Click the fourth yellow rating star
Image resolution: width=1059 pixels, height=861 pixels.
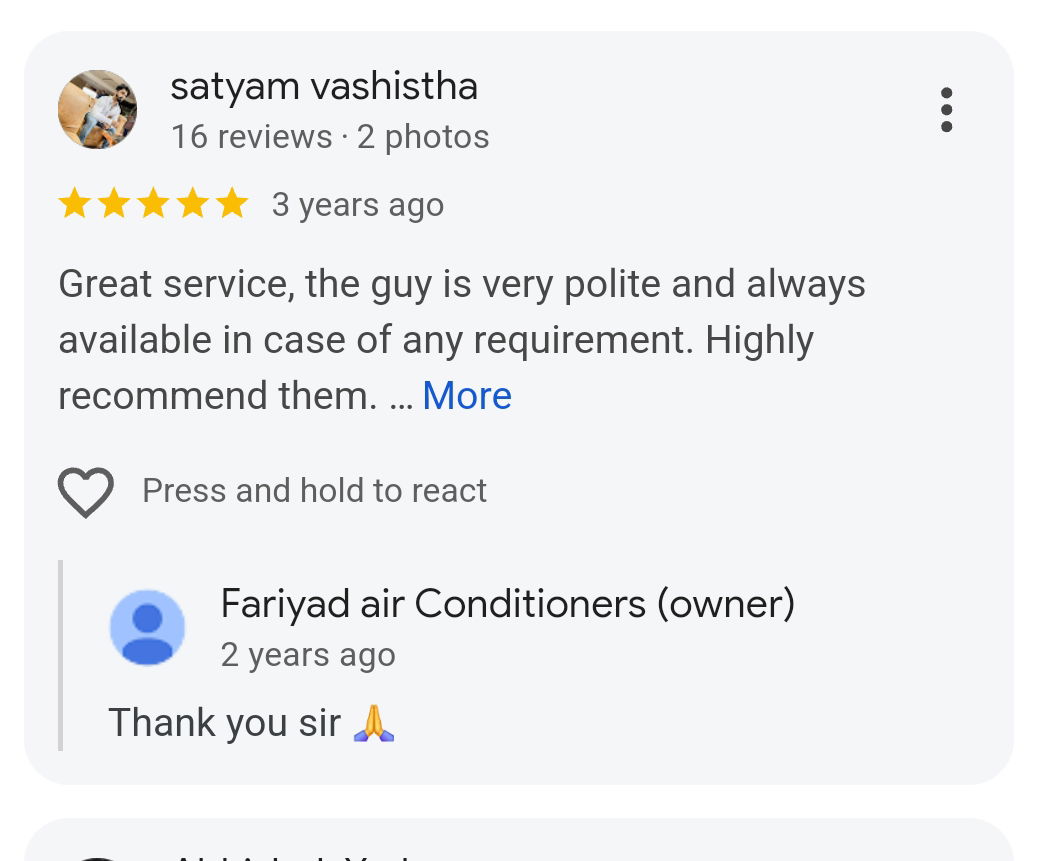pyautogui.click(x=193, y=203)
